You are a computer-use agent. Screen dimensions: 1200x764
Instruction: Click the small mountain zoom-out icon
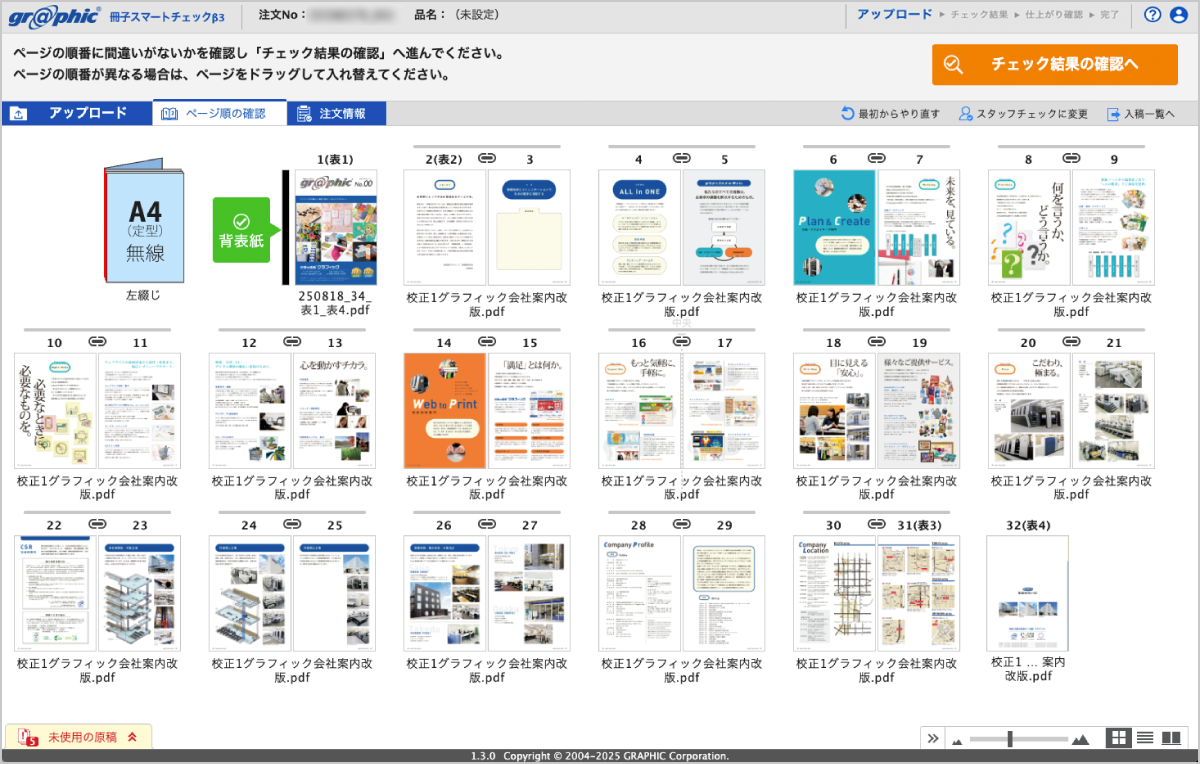pos(957,740)
